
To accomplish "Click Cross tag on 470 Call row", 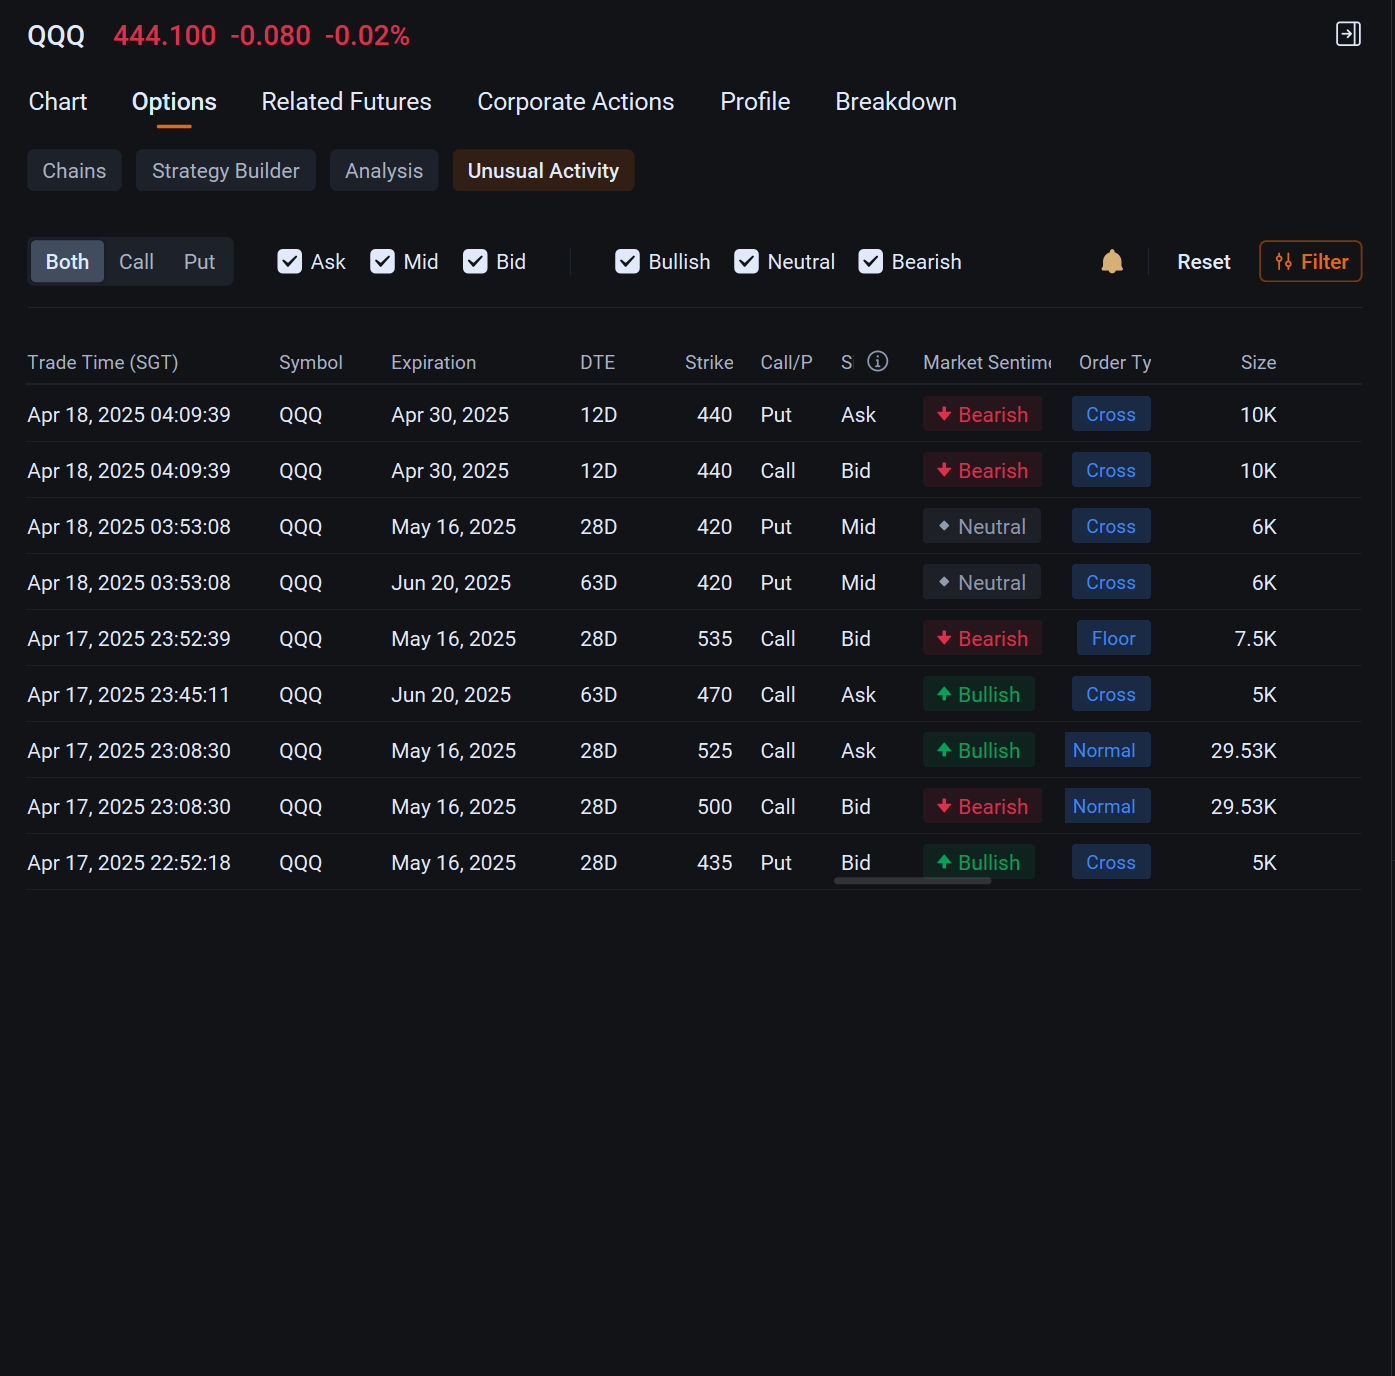I will [x=1111, y=694].
